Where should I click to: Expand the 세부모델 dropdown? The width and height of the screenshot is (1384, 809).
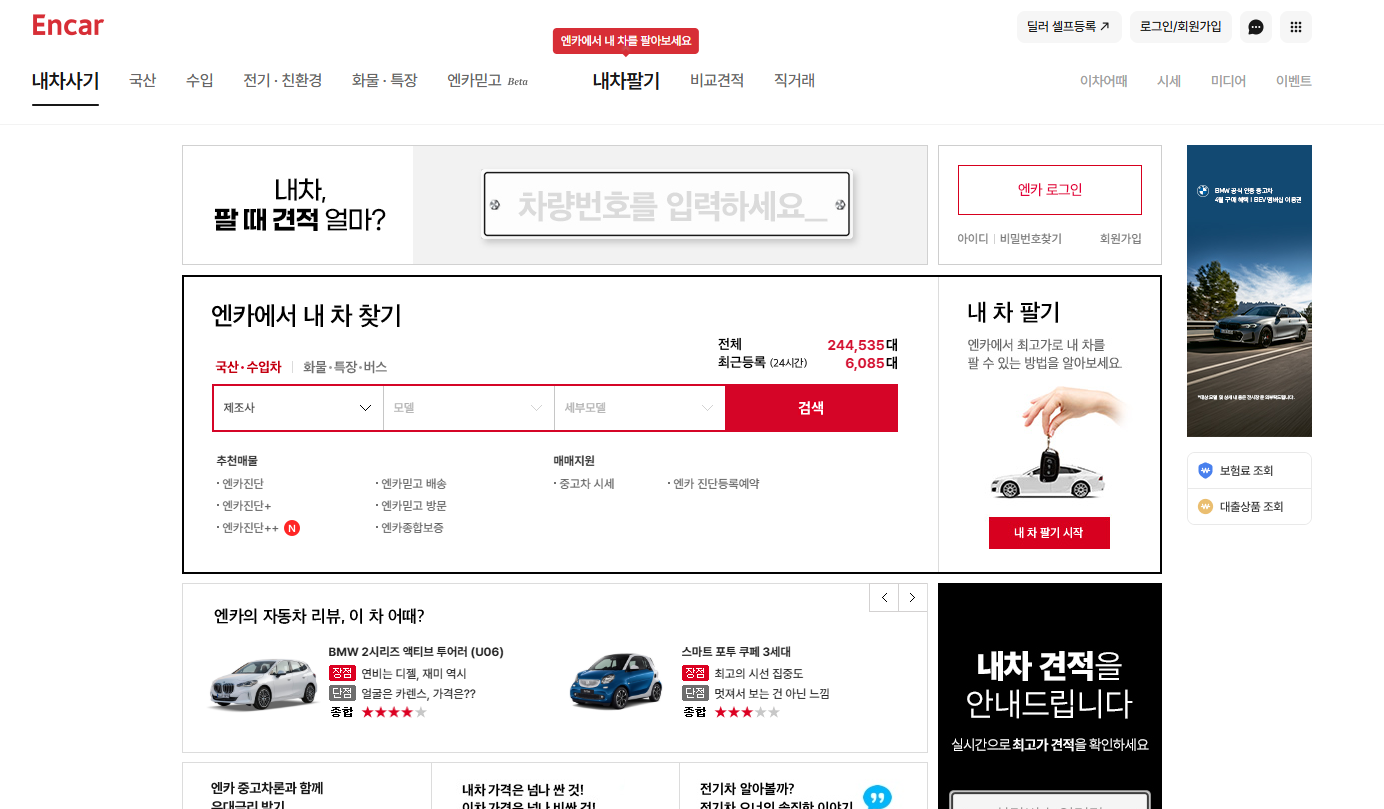point(640,408)
